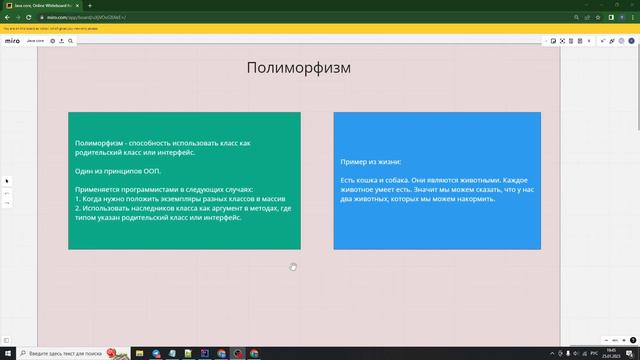
Task: Select the cursor tool in left toolbar
Action: (7, 181)
